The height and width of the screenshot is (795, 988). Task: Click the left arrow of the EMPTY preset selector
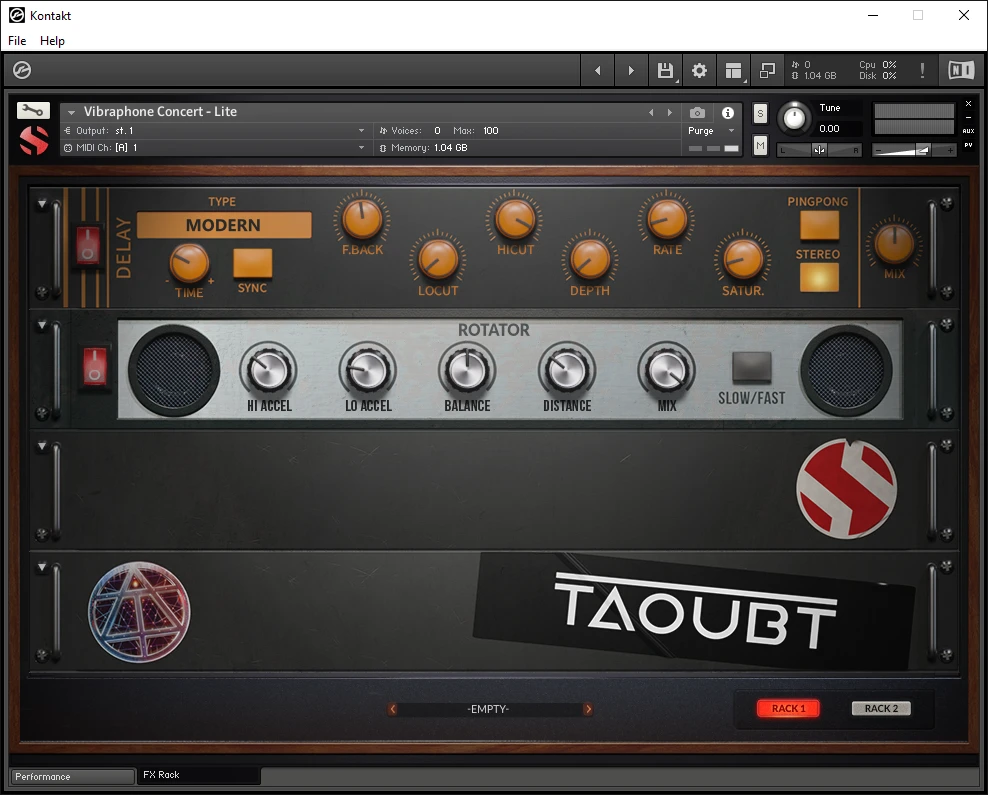click(393, 709)
